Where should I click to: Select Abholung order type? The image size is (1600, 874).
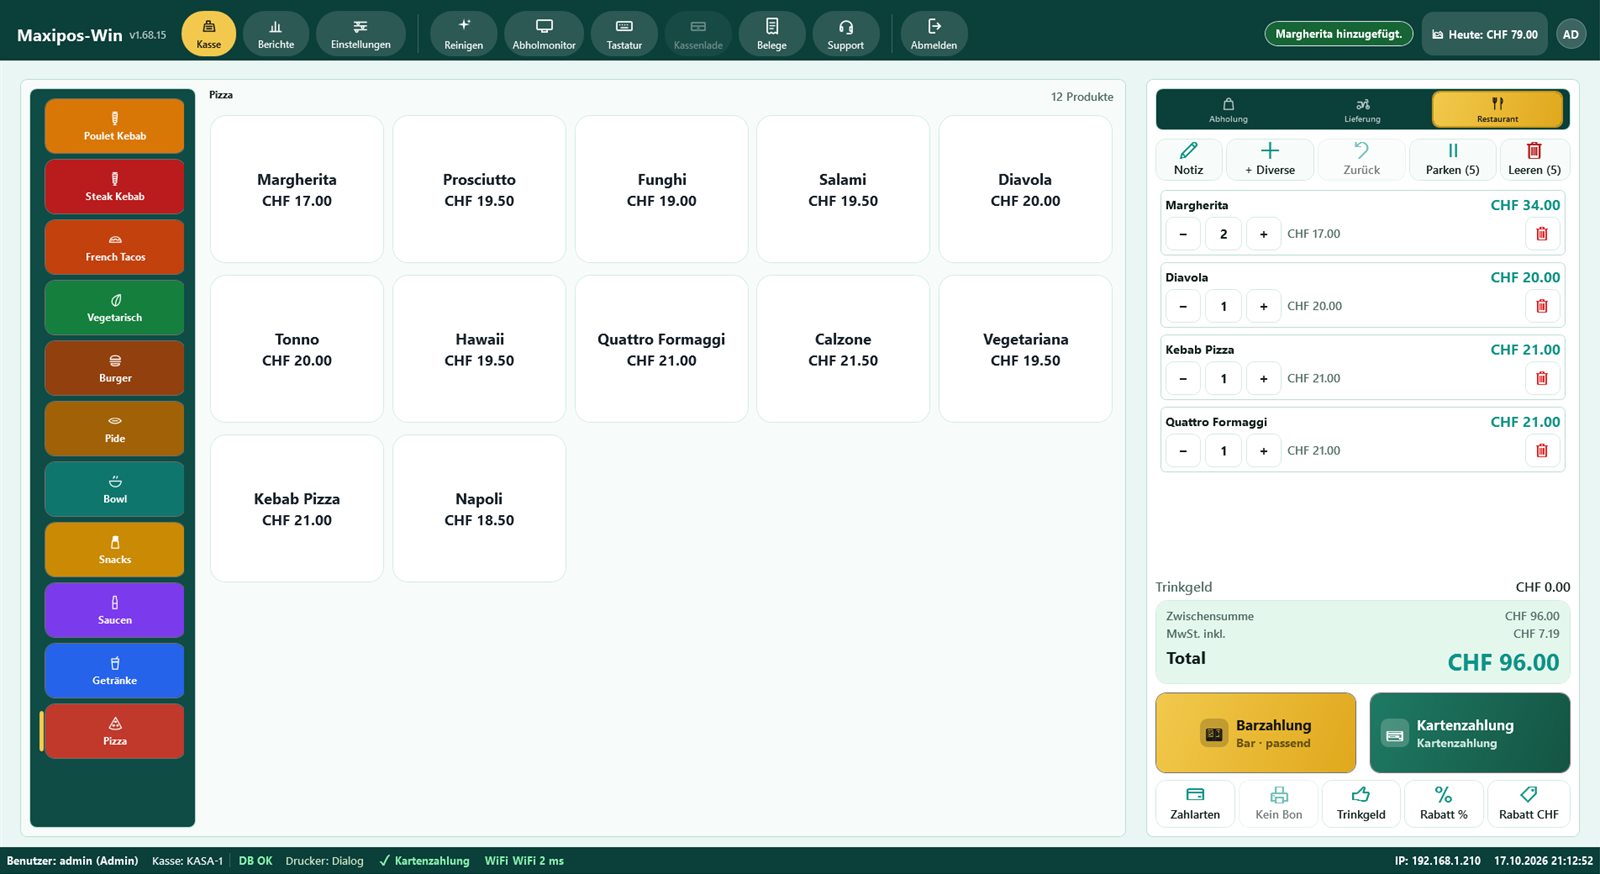[1228, 109]
